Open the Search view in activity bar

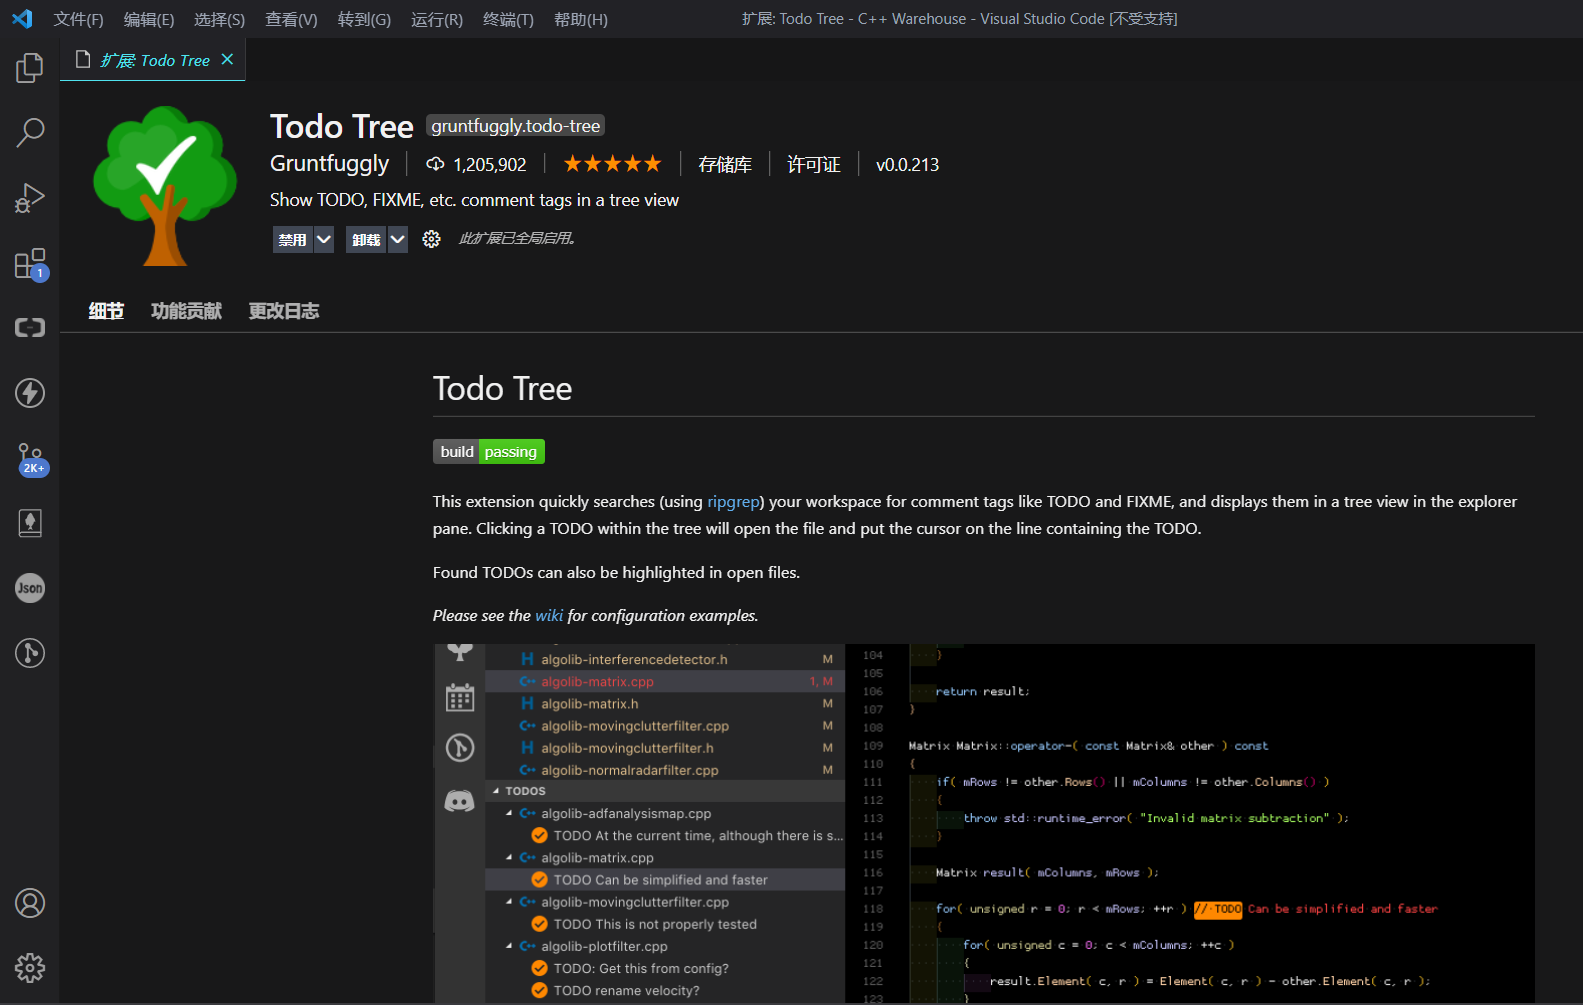click(x=30, y=132)
